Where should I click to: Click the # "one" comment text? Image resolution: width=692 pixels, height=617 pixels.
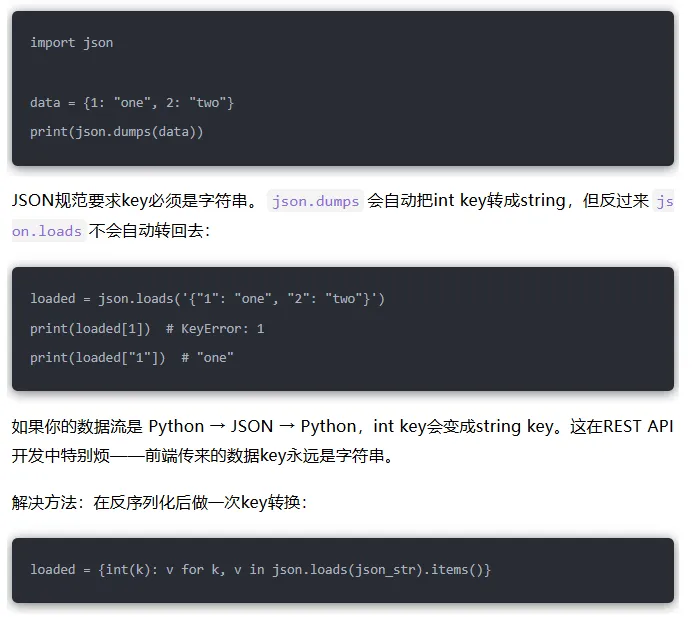click(x=207, y=358)
